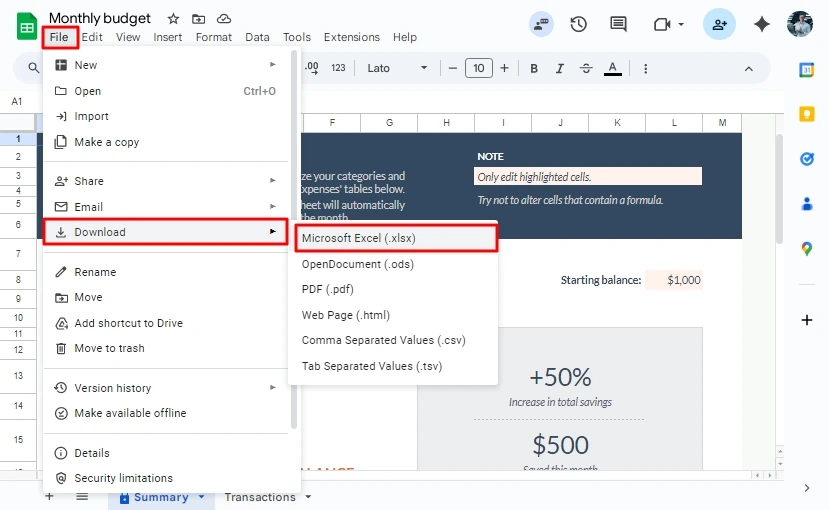Screen dimensions: 829x510
Task: Open Security limitations
Action: pos(166,478)
